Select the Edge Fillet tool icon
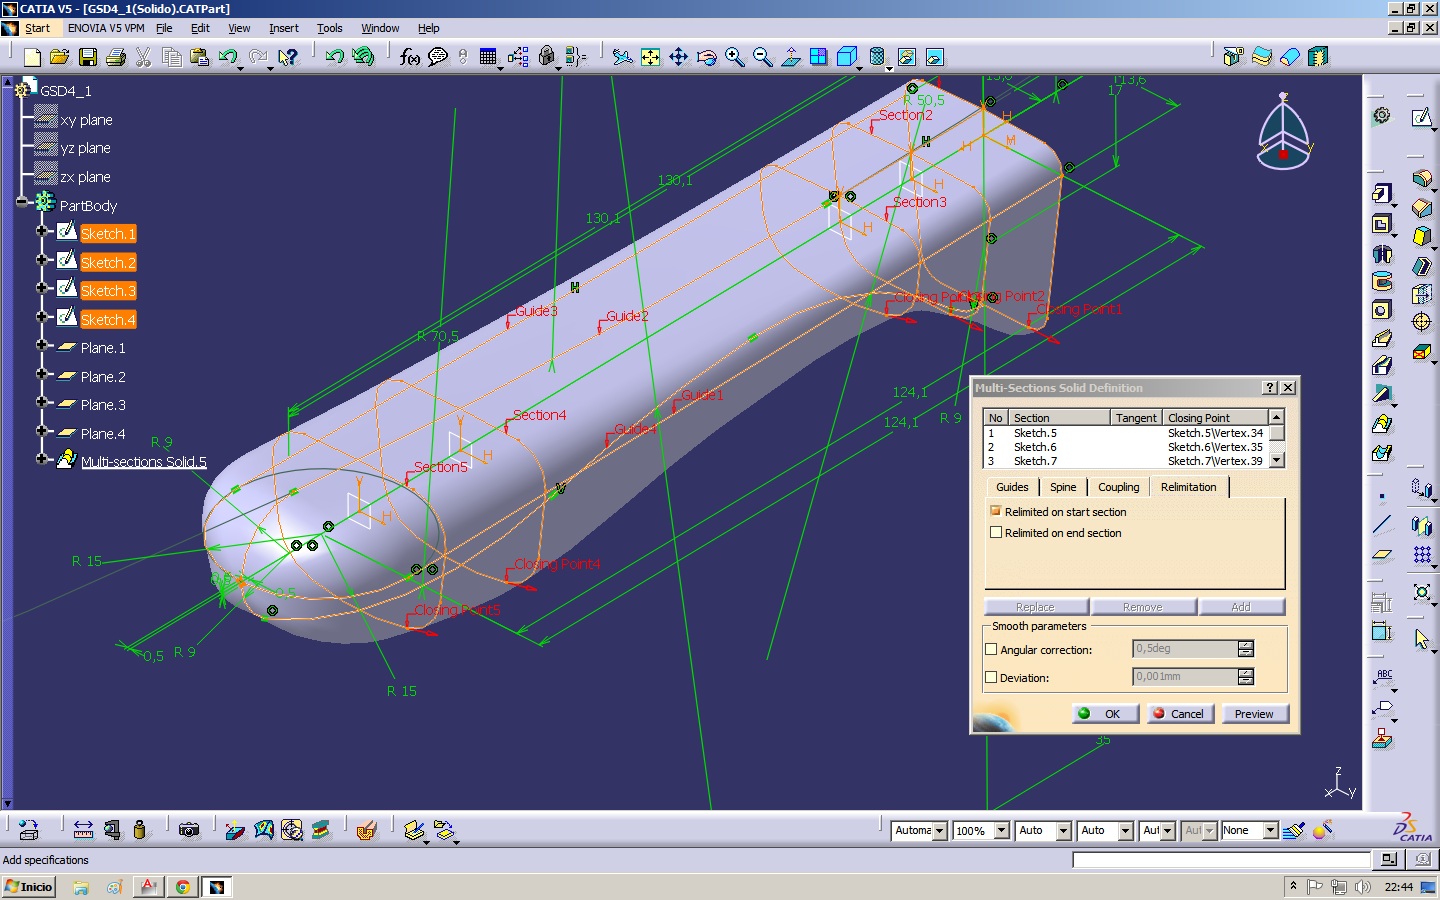 pos(1421,179)
